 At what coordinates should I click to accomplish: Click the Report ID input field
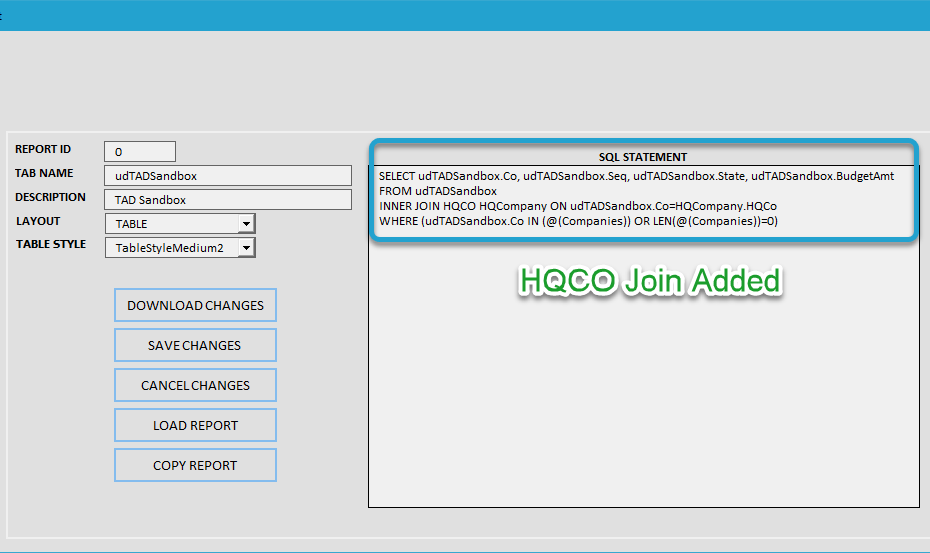pos(140,151)
